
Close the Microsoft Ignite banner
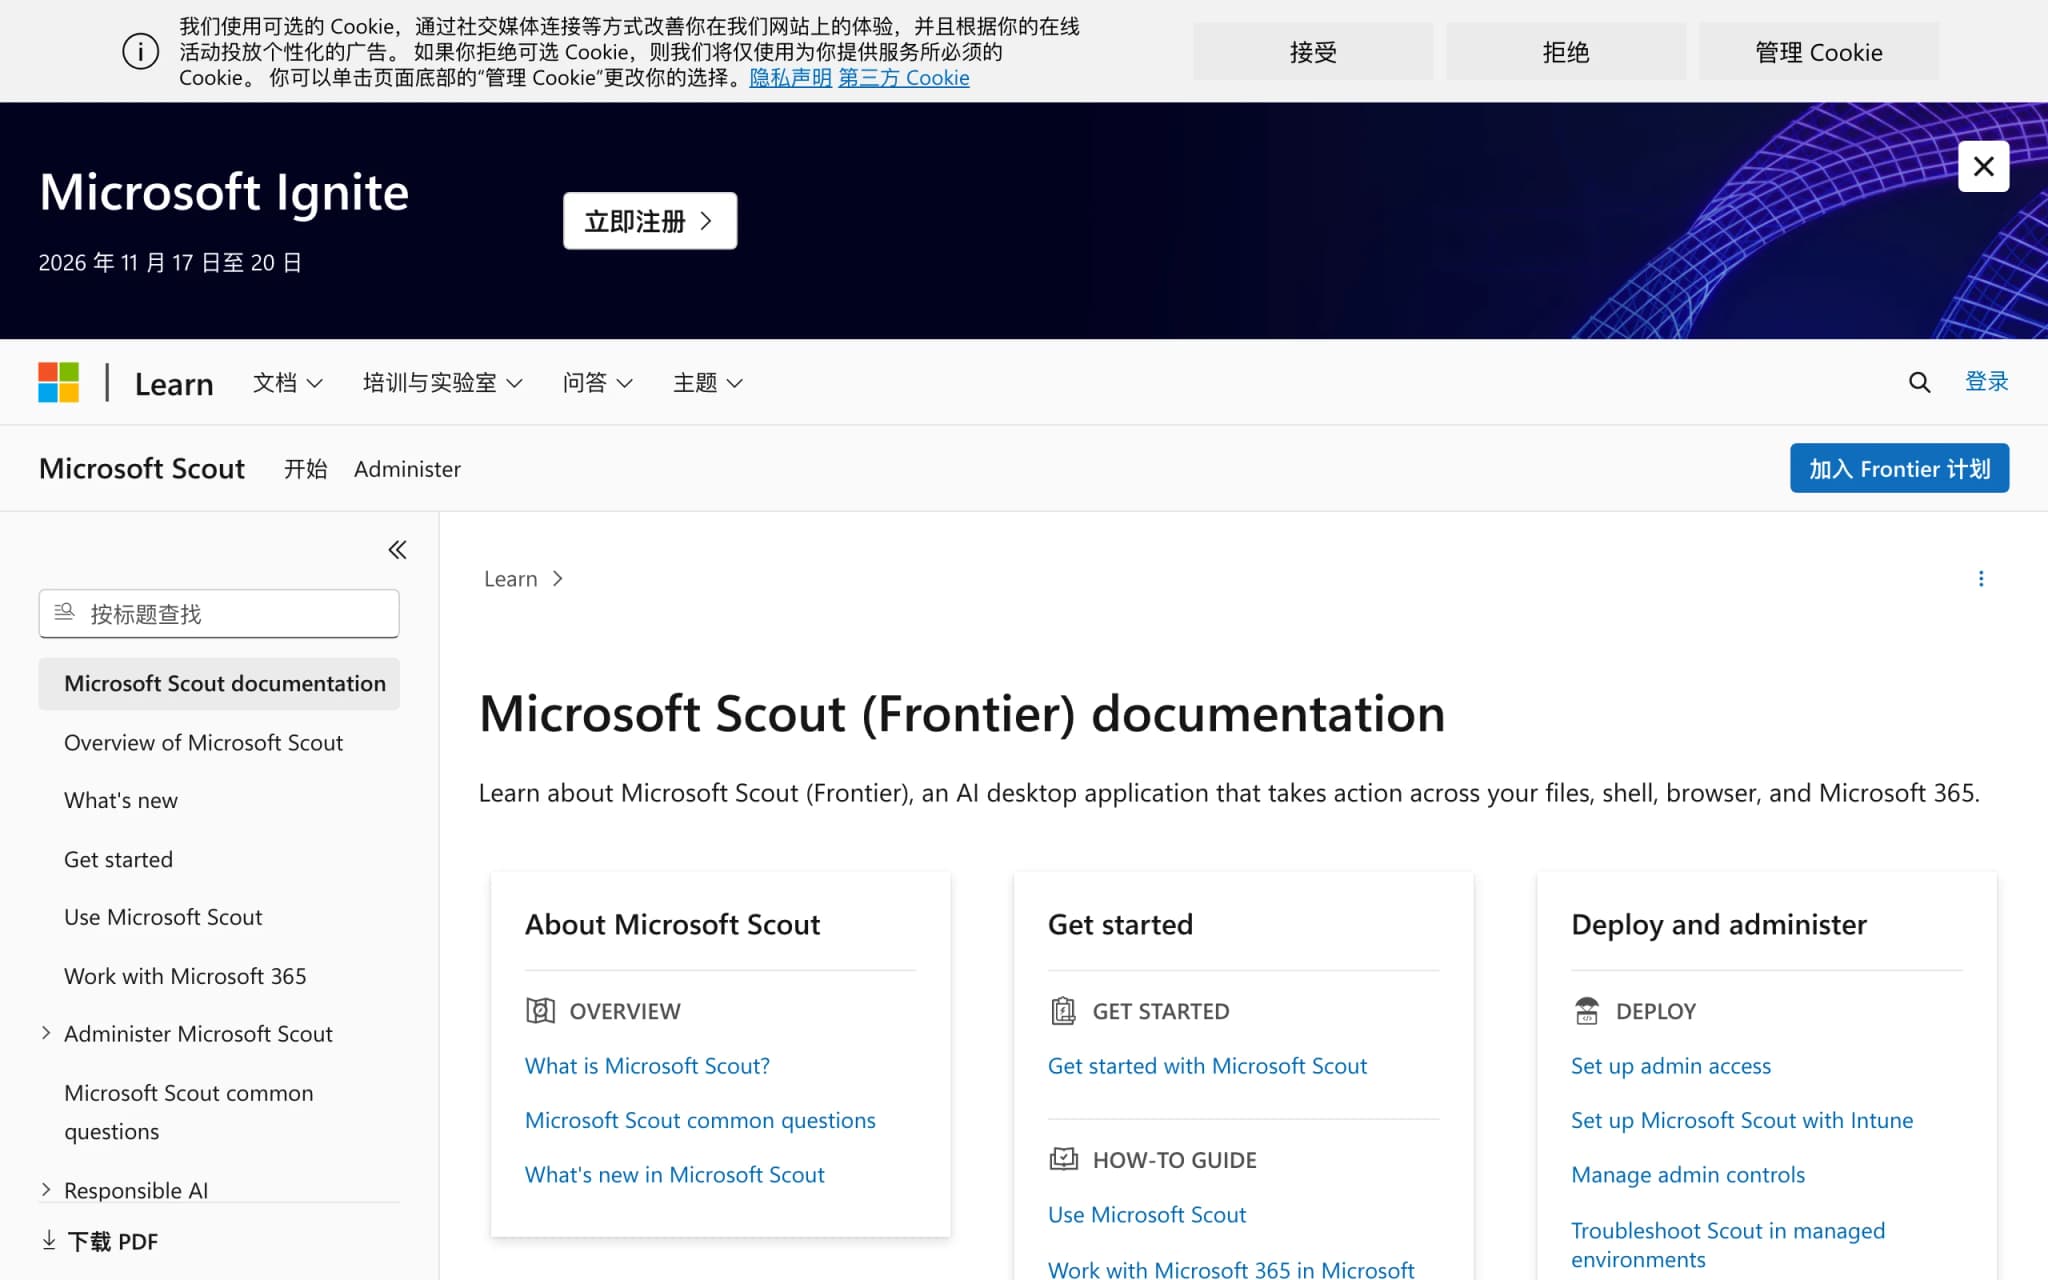[x=1983, y=166]
